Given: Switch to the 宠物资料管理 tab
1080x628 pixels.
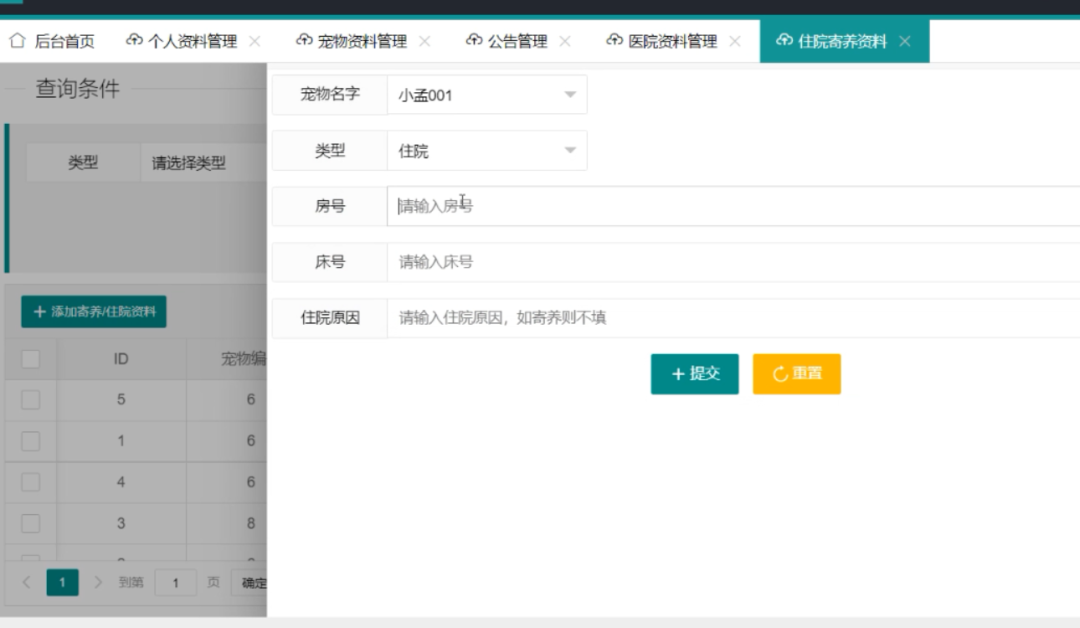Looking at the screenshot, I should point(362,41).
